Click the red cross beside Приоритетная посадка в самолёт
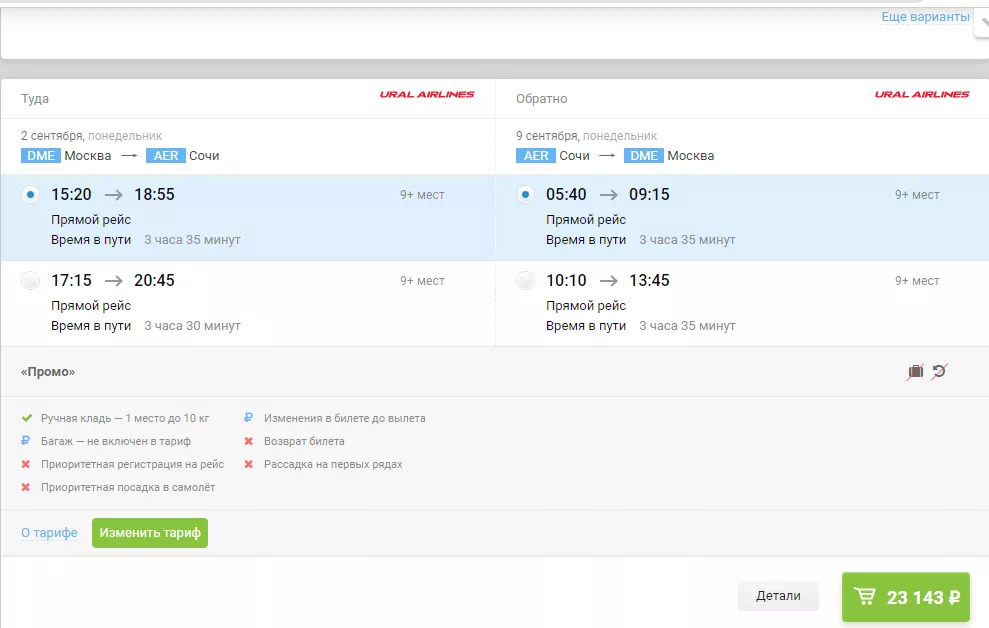Viewport: 989px width, 628px height. coord(27,488)
